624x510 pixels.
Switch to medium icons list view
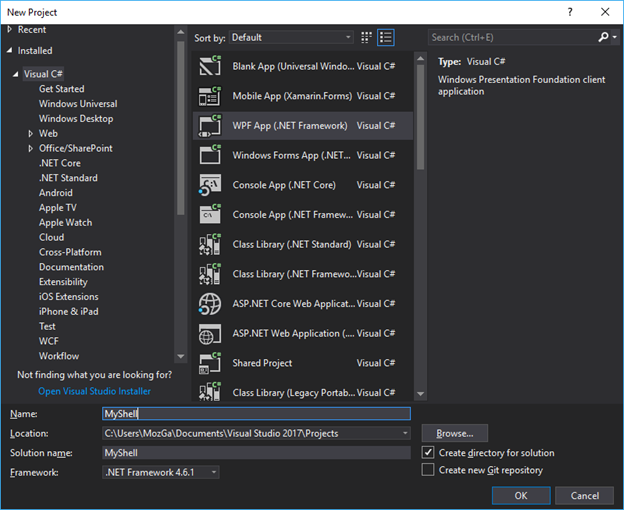coord(386,37)
